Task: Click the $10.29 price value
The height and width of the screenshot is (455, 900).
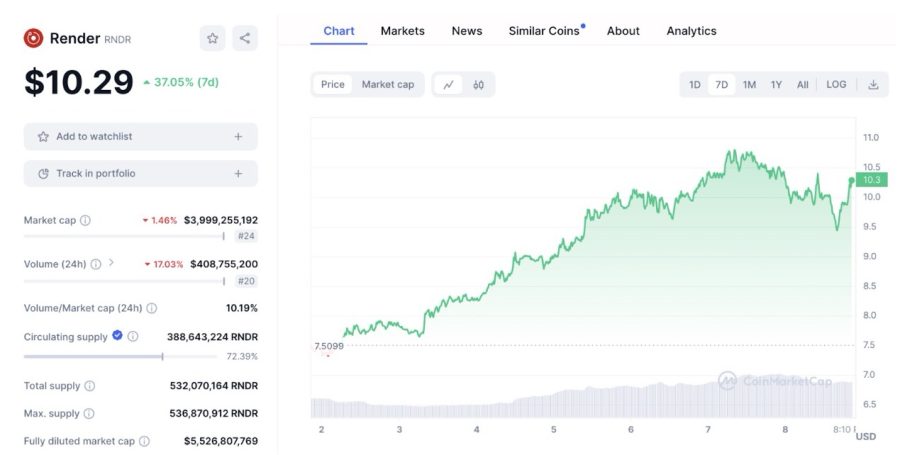Action: [79, 82]
